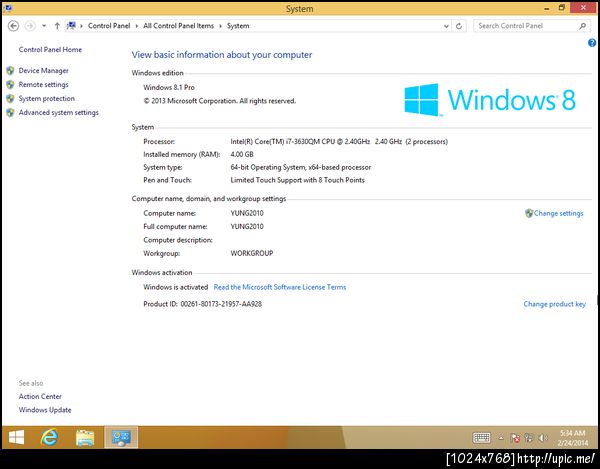
Task: Go up one level with the Up arrow
Action: pyautogui.click(x=57, y=26)
